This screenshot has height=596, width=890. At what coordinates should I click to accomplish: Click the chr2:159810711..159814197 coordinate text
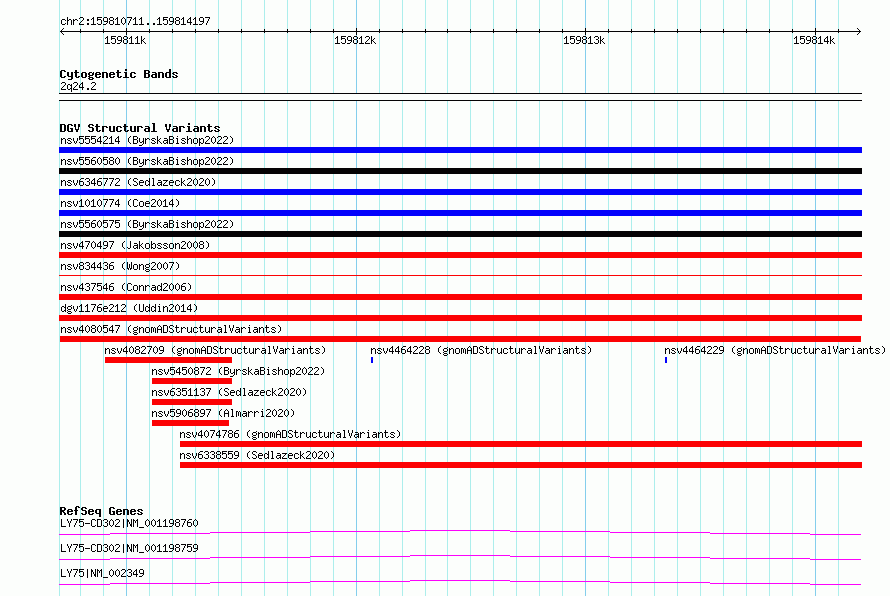coord(135,21)
